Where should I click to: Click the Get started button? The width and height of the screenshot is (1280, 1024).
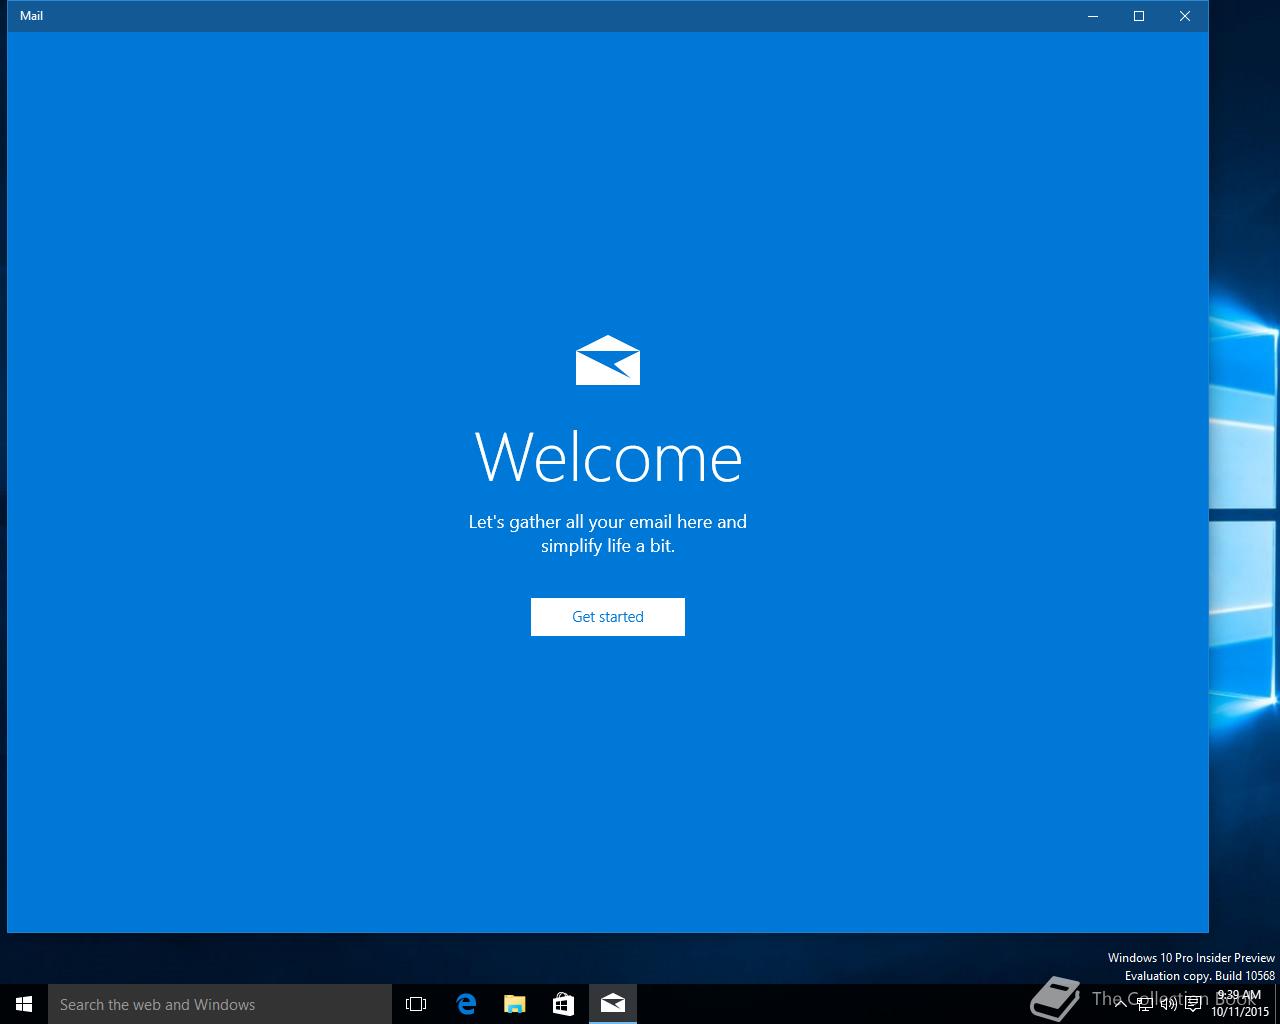click(x=608, y=617)
